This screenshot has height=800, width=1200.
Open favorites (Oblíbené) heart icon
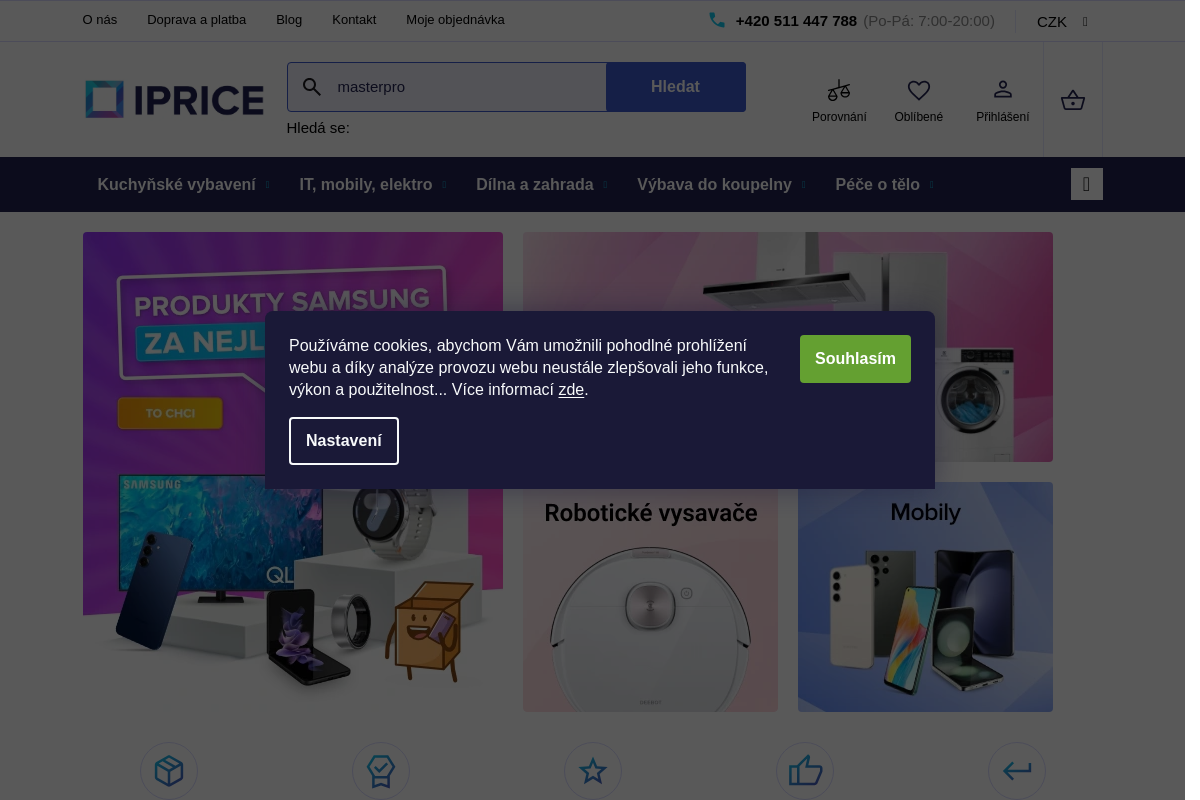tap(919, 91)
